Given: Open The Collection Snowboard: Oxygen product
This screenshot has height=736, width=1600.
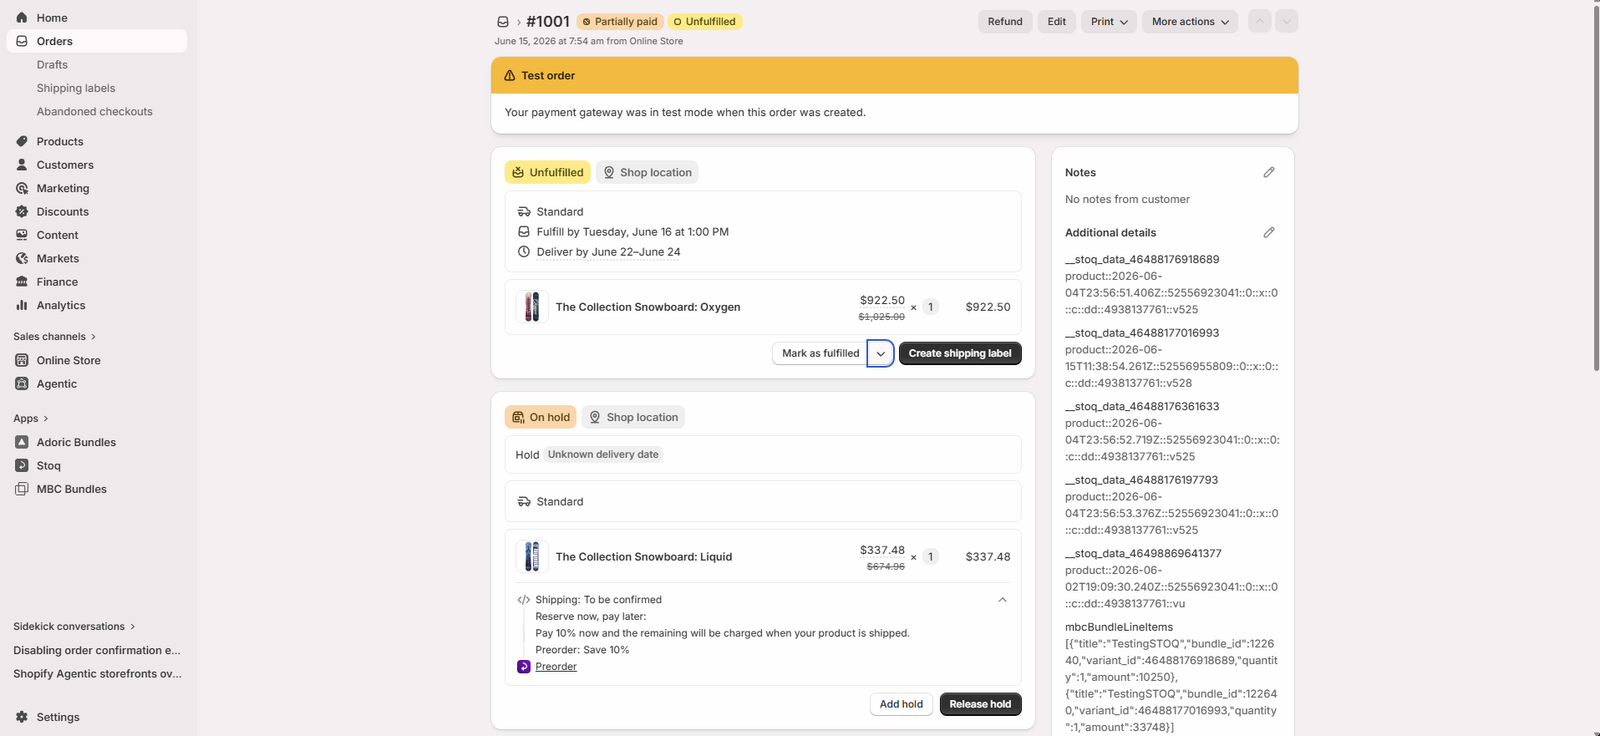Looking at the screenshot, I should coord(648,307).
